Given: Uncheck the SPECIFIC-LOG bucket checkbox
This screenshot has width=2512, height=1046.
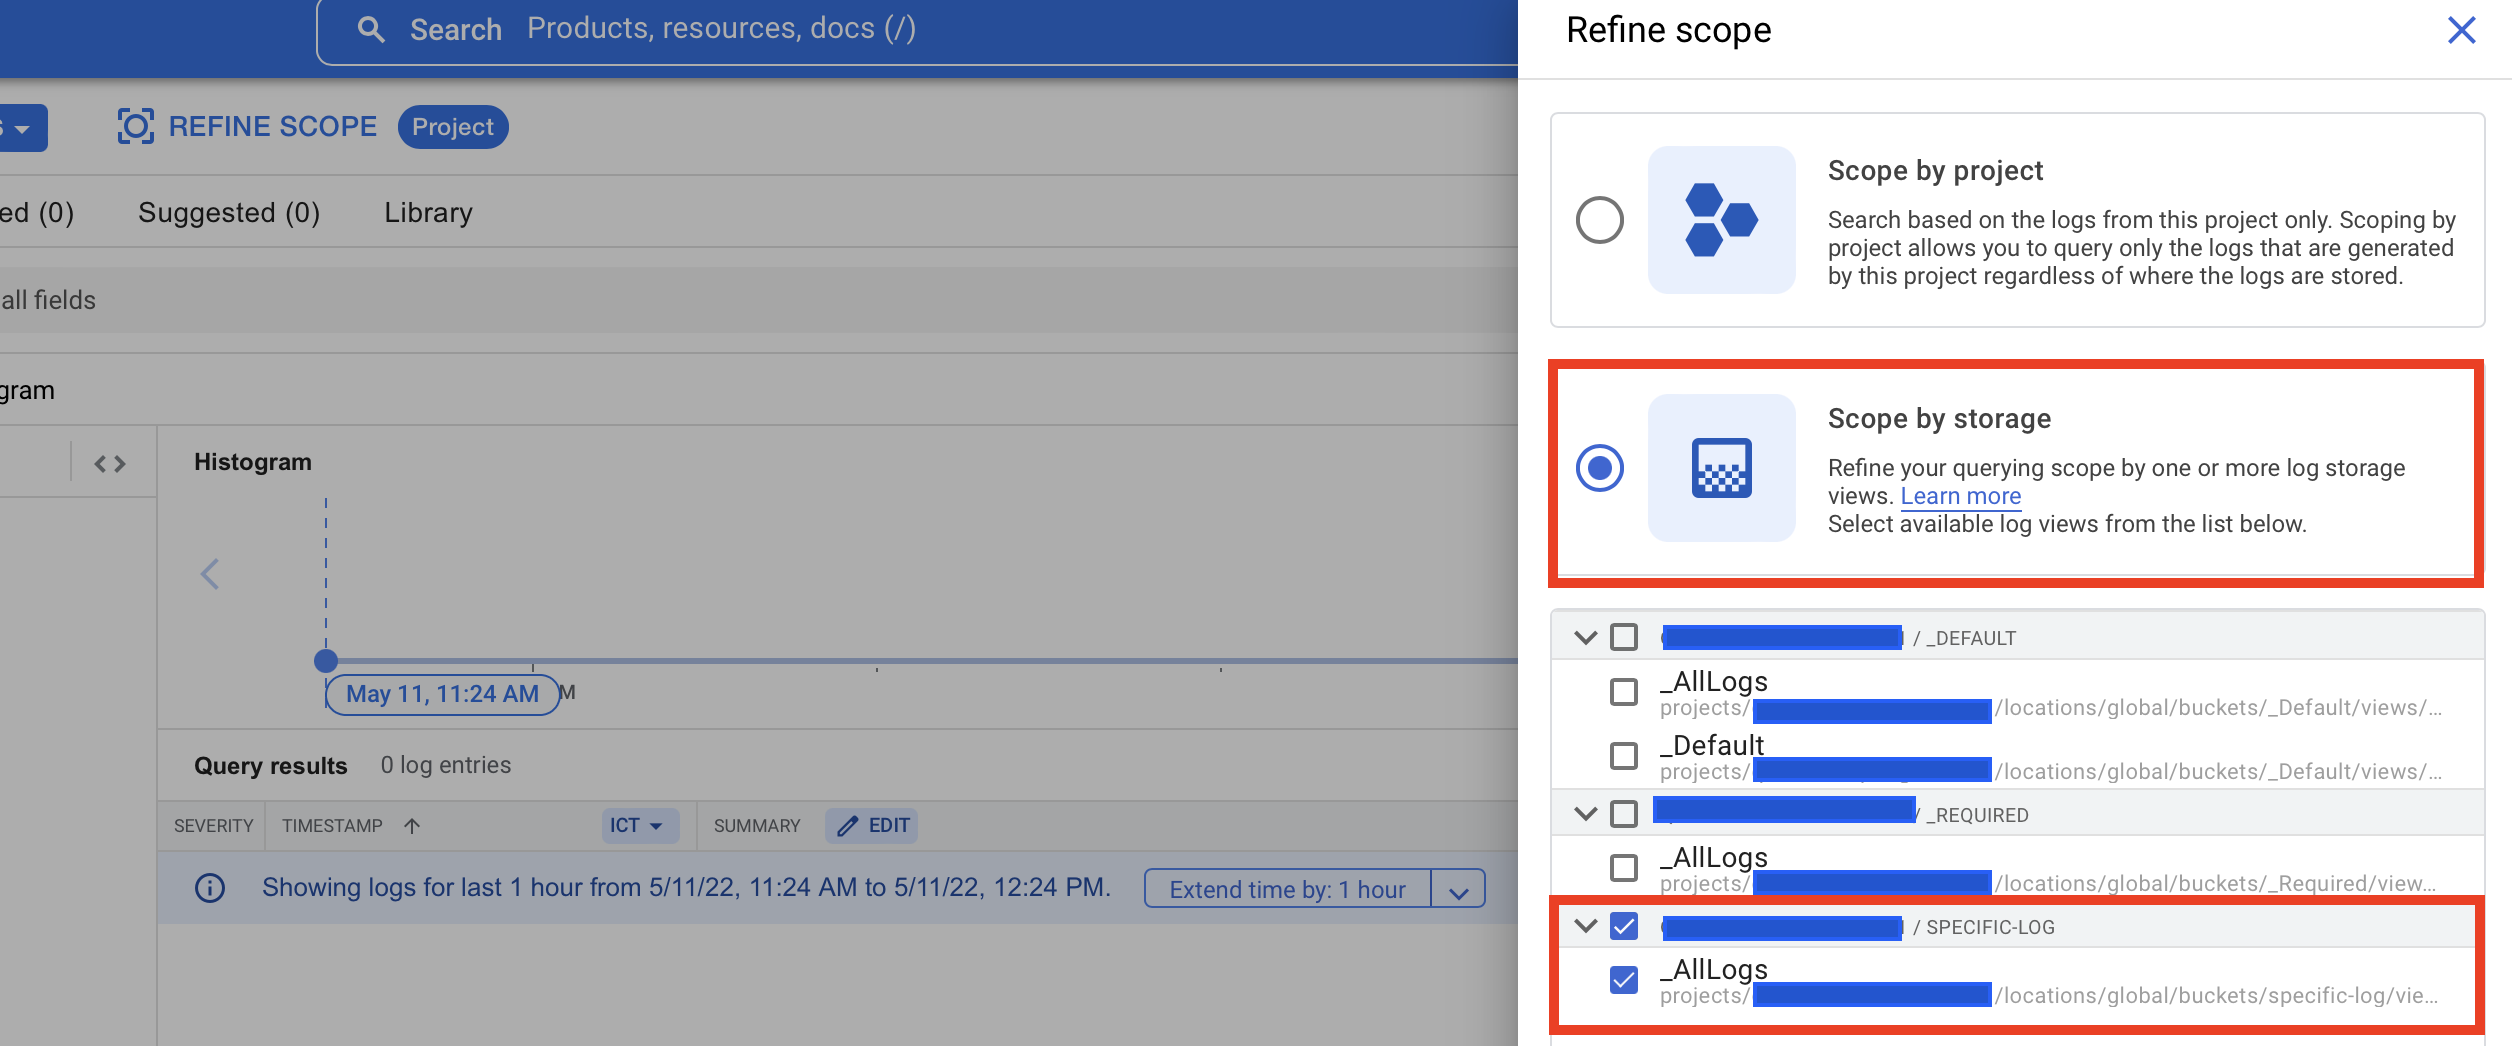Looking at the screenshot, I should tap(1624, 926).
